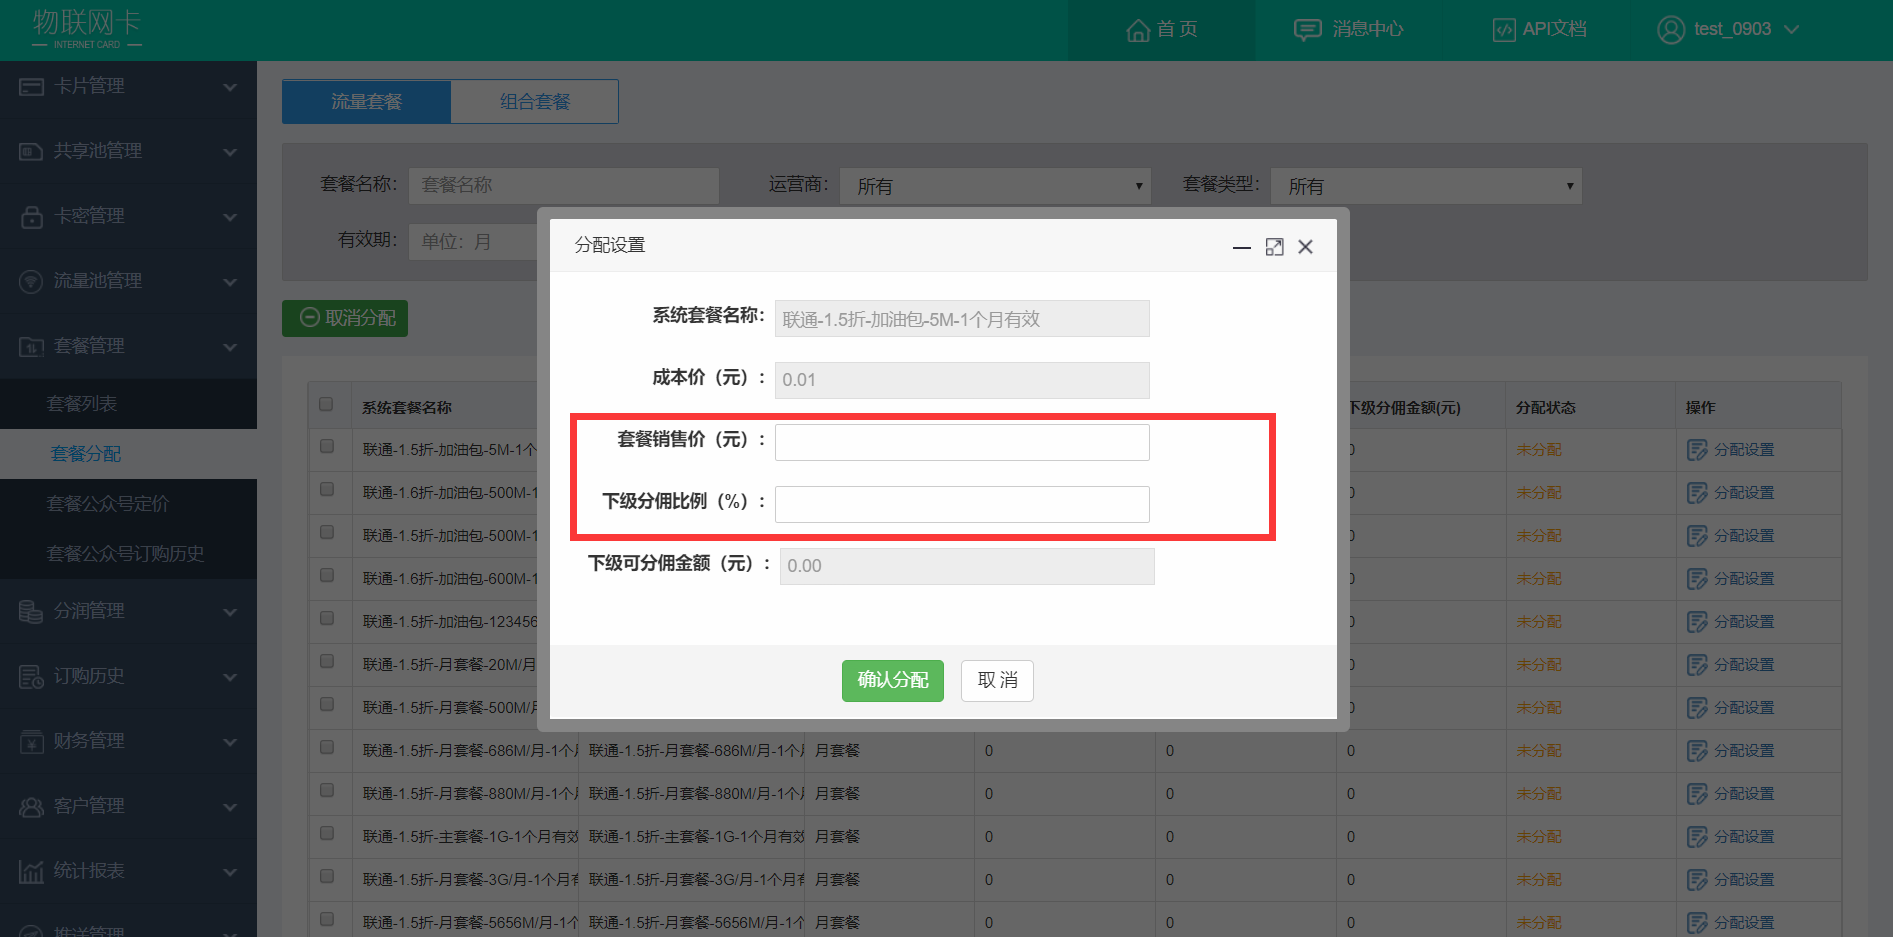Click 分配设置 icon for 月套餐-5656M row

click(1697, 923)
